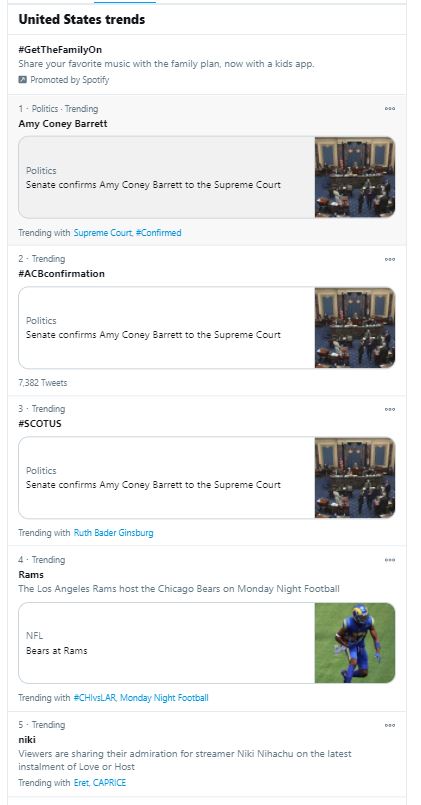Open the Eret related trend link

[81, 782]
